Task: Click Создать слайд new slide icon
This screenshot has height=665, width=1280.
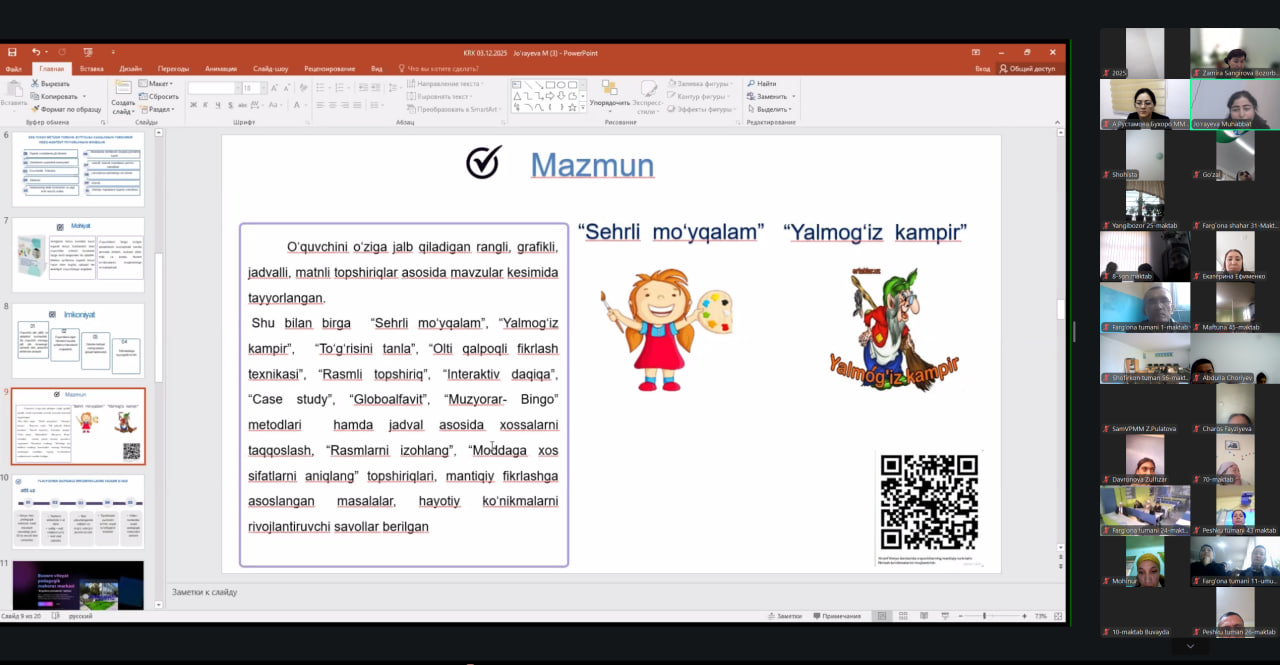Action: [x=122, y=90]
